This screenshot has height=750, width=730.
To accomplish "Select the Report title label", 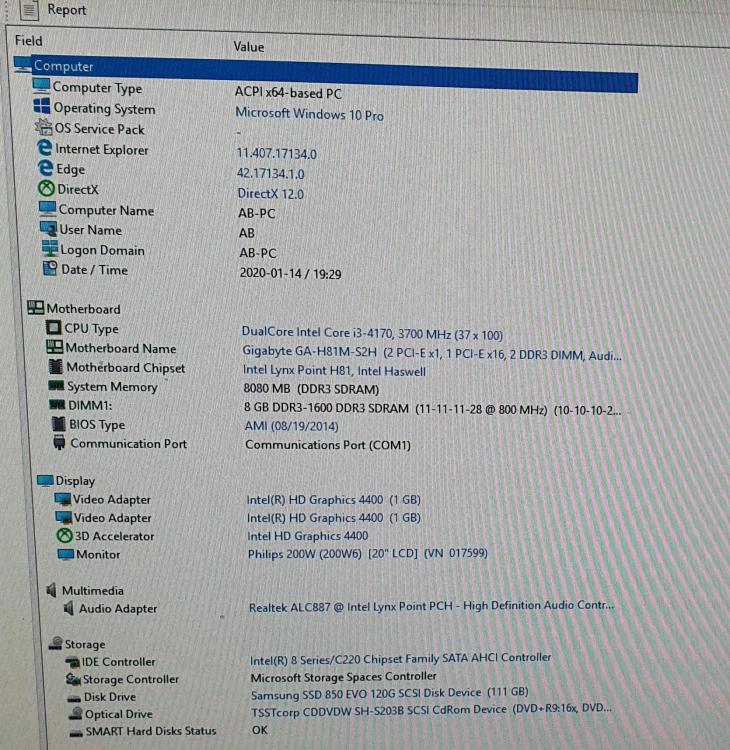I will (66, 10).
